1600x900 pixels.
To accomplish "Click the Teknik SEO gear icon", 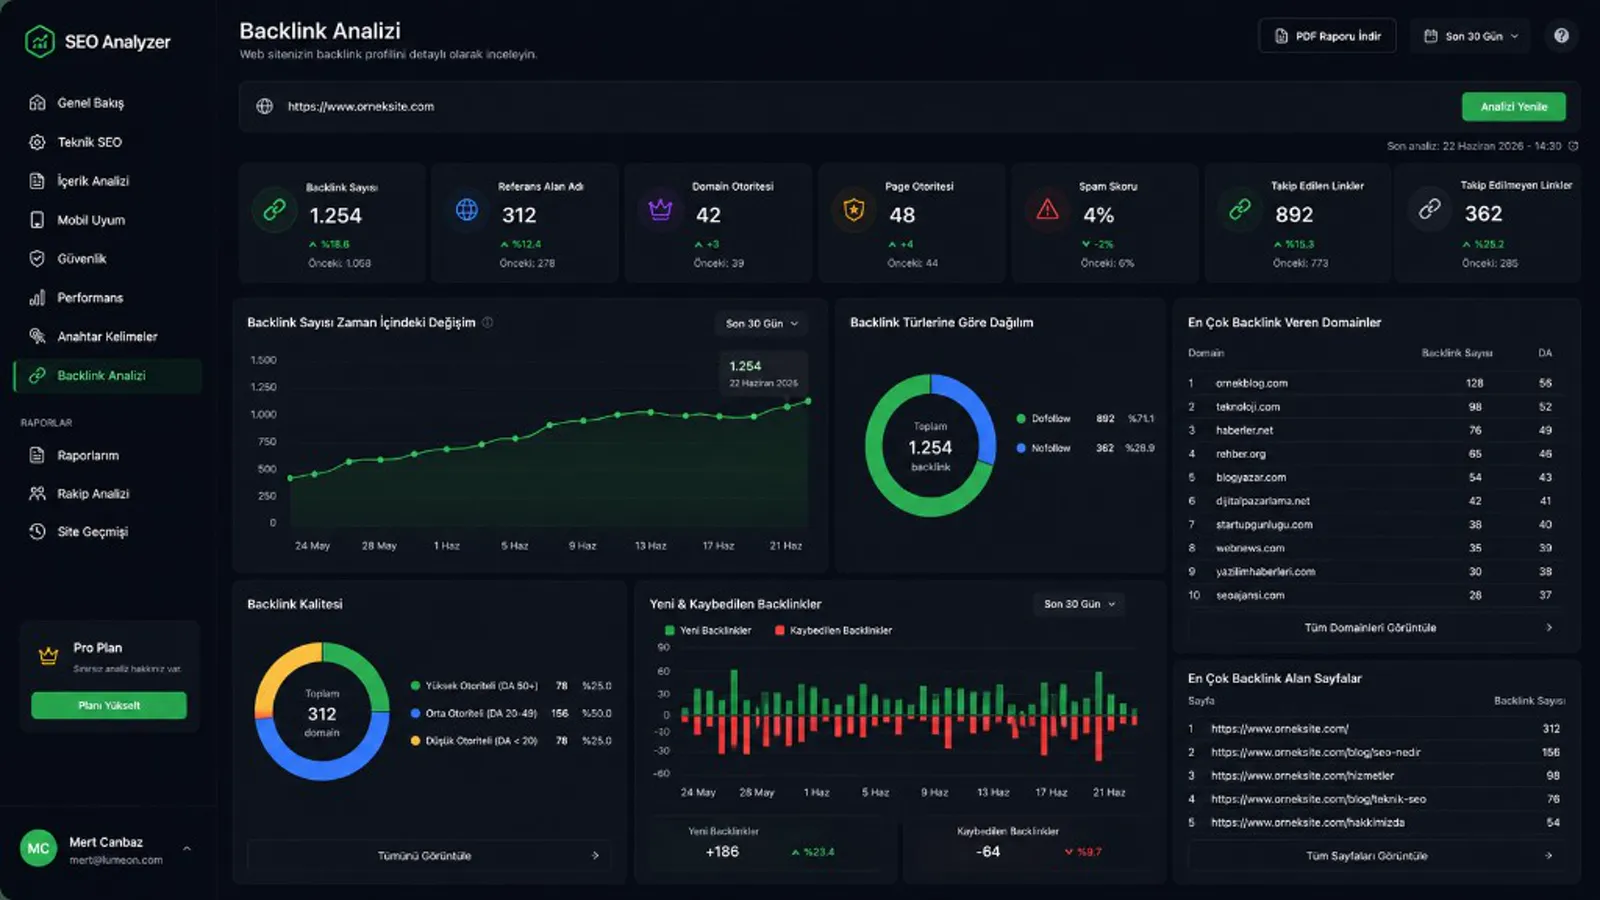I will pos(37,142).
